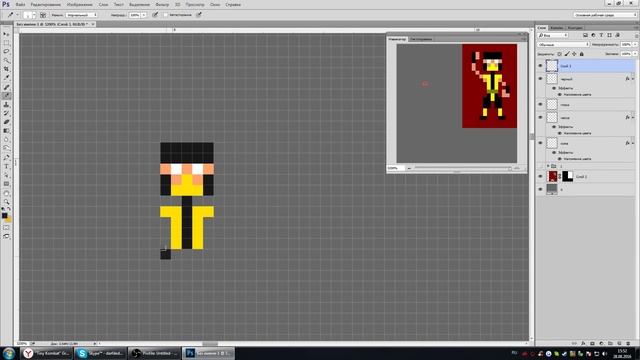The height and width of the screenshot is (360, 640).
Task: Hide the selected top layer
Action: (x=540, y=66)
